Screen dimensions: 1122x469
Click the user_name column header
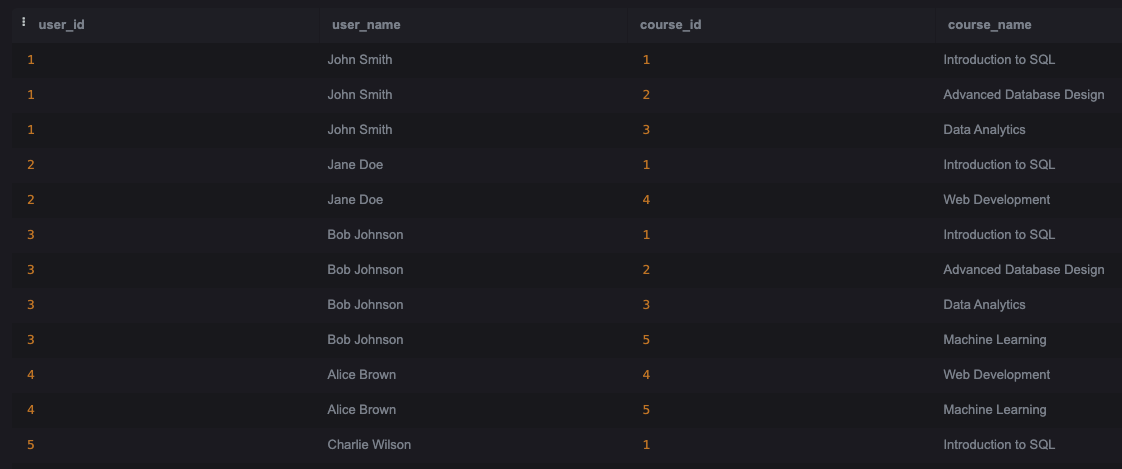pyautogui.click(x=365, y=24)
